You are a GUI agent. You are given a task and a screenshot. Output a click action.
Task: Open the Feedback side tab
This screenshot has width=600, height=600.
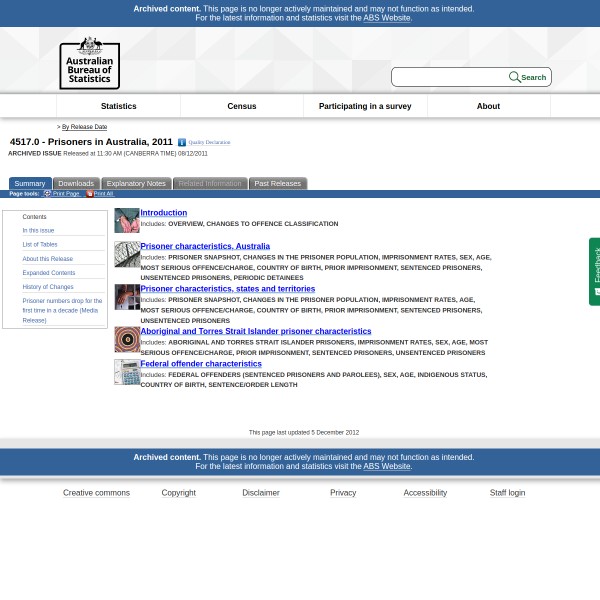(x=594, y=271)
